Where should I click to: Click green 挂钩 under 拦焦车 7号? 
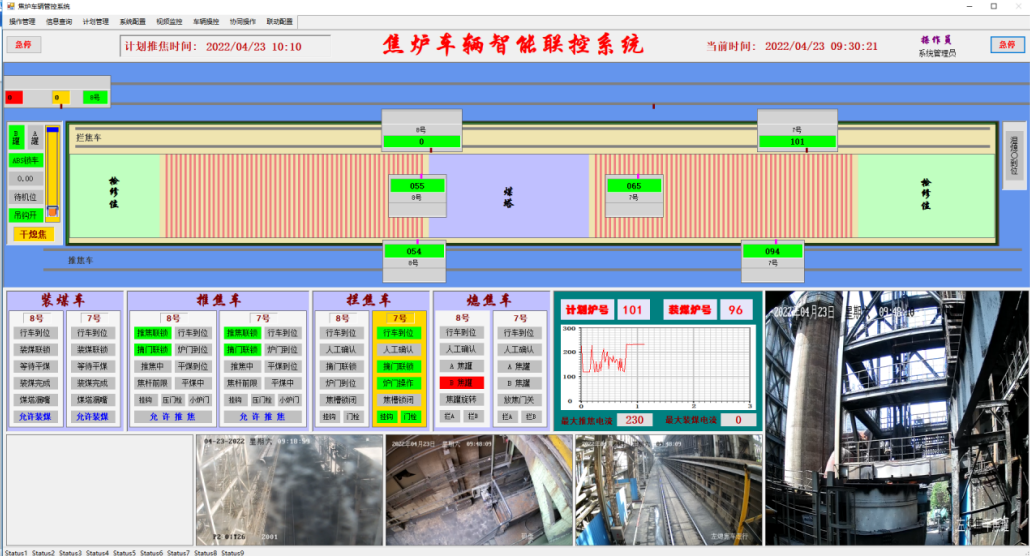tap(387, 417)
